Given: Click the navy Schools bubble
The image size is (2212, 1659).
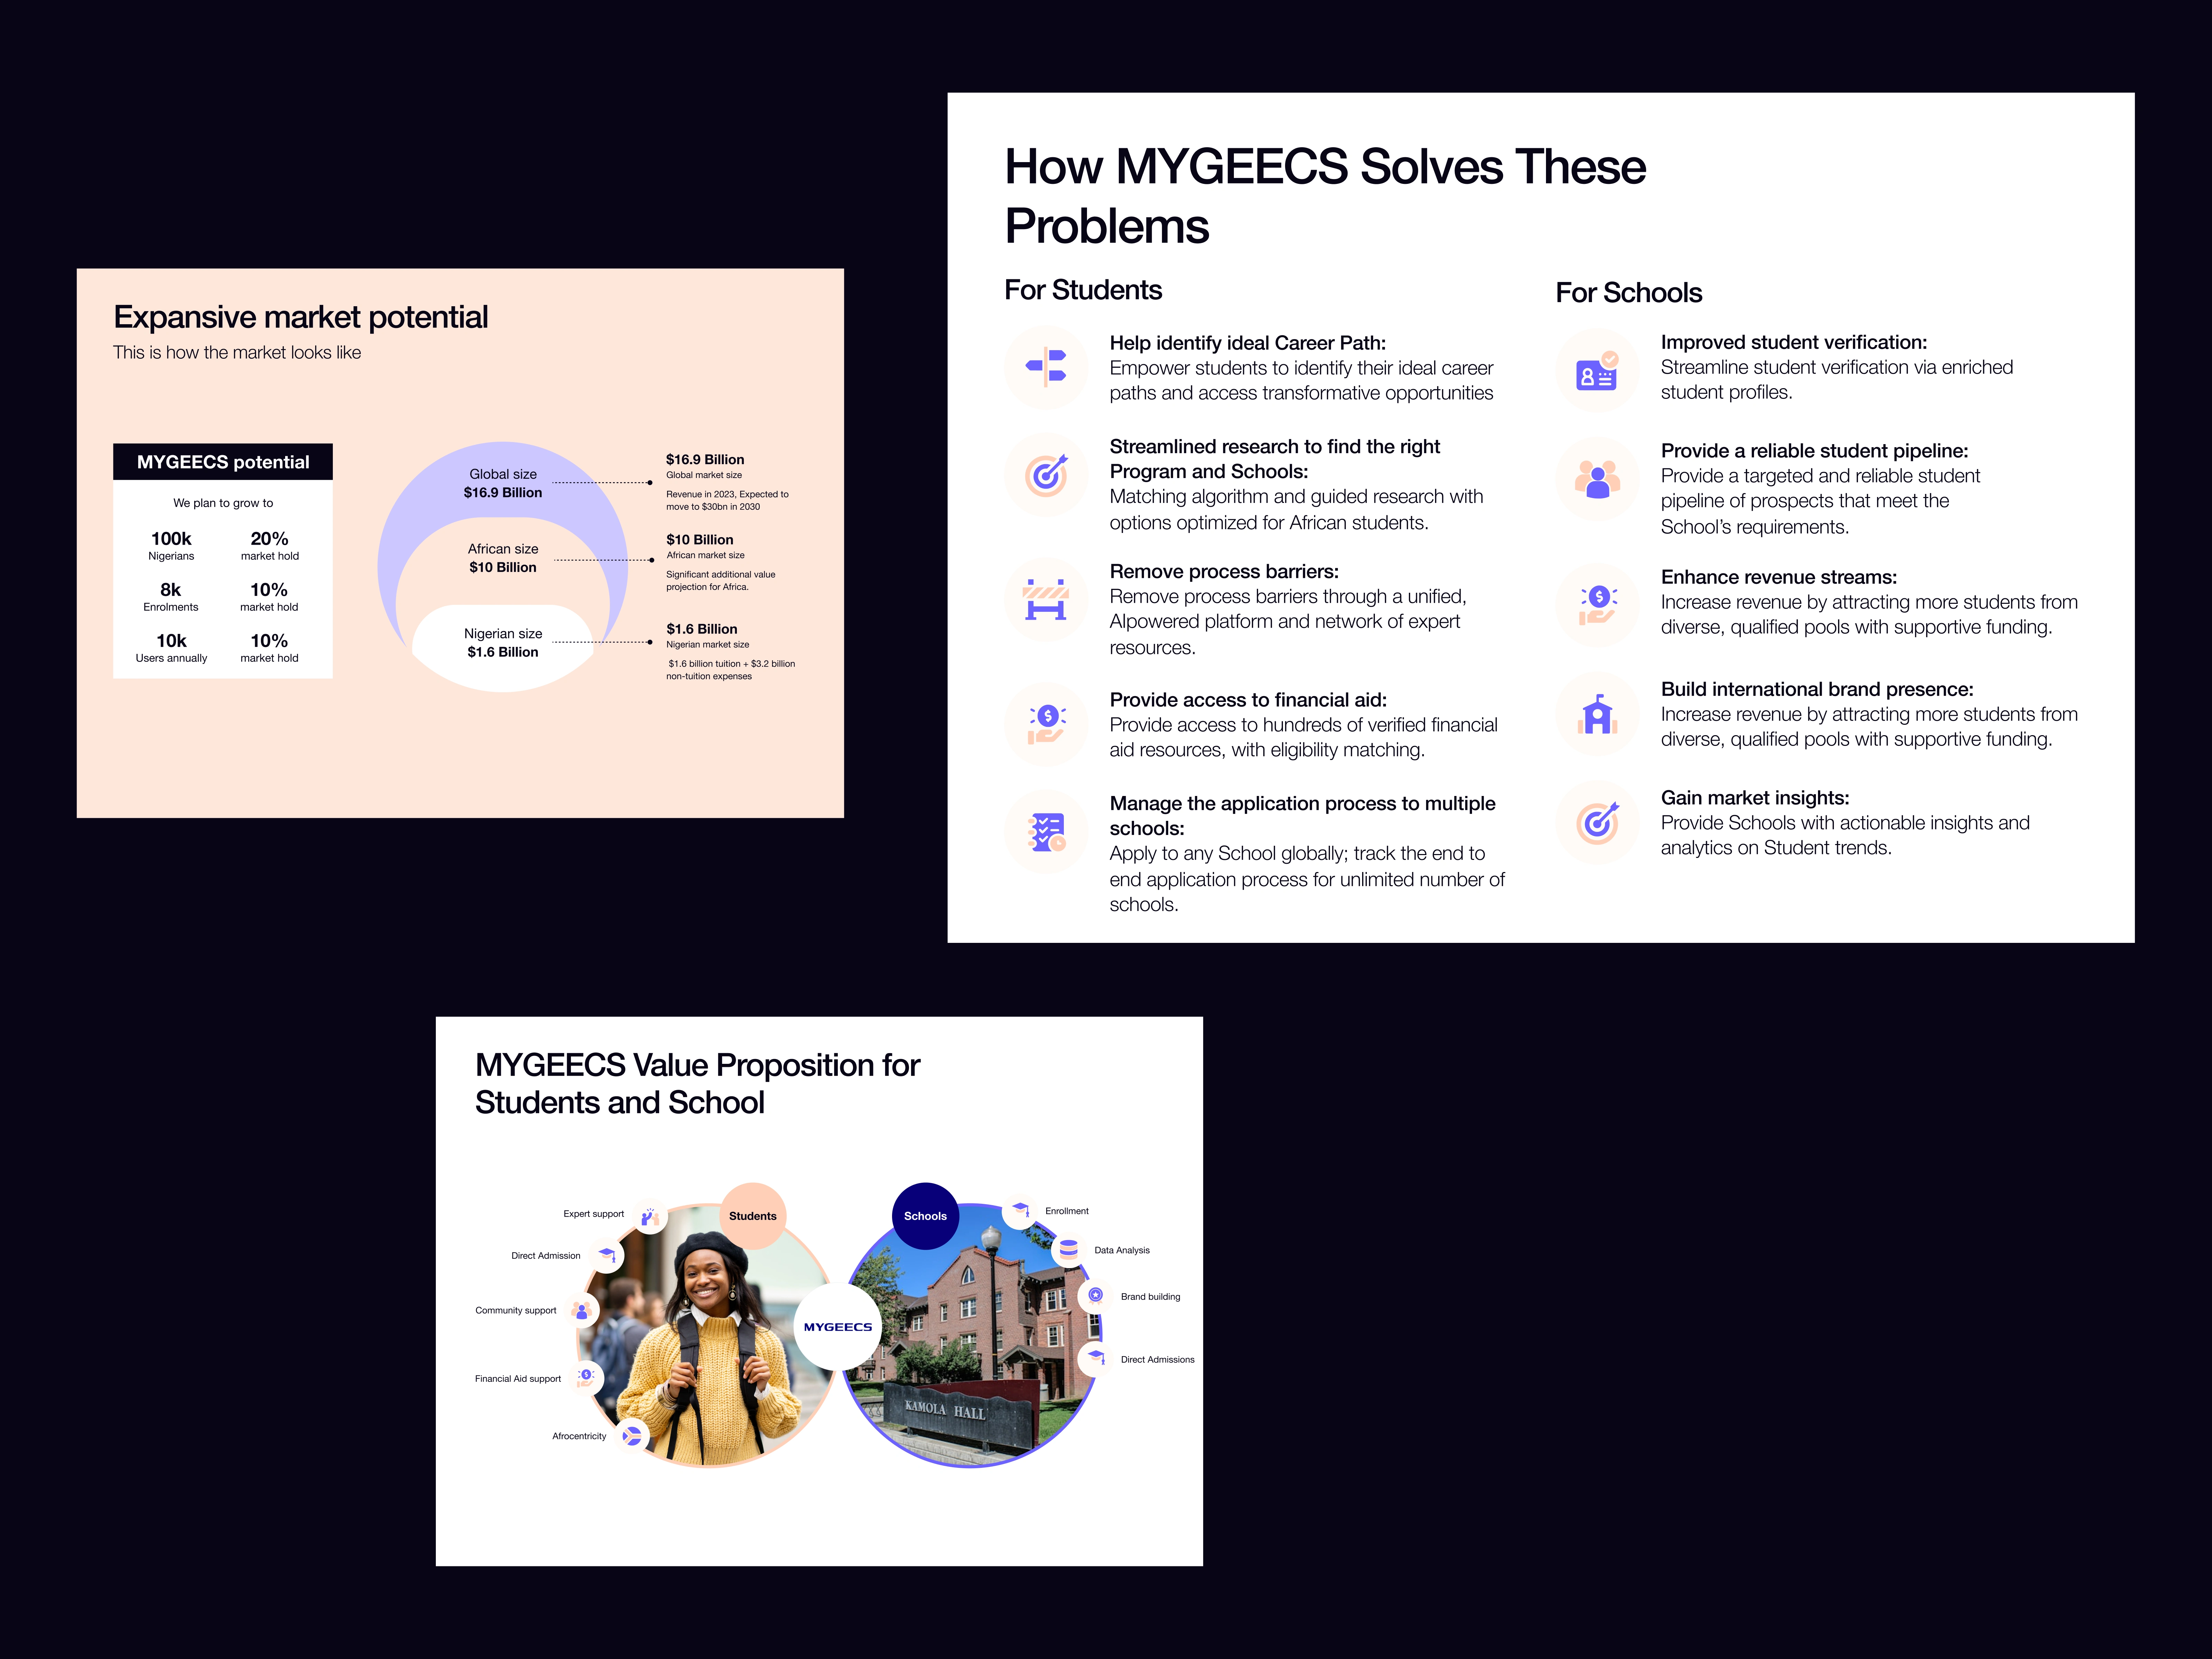Looking at the screenshot, I should tap(925, 1216).
